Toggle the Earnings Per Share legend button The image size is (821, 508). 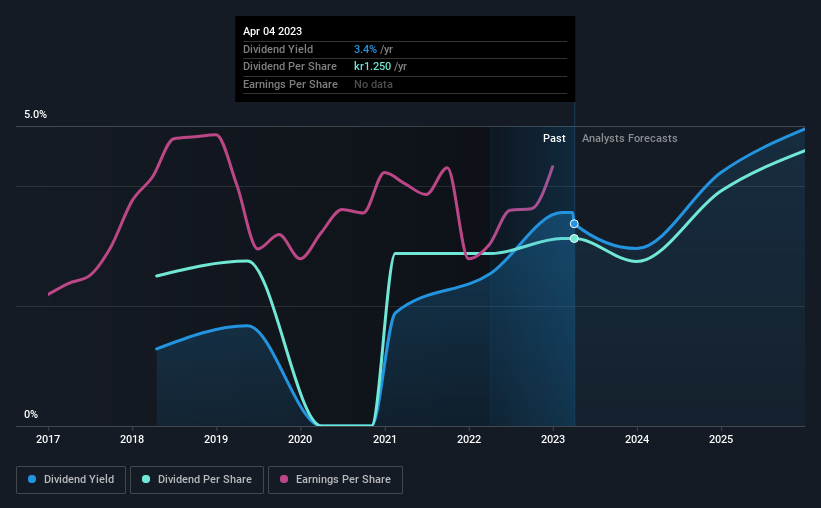[x=335, y=480]
